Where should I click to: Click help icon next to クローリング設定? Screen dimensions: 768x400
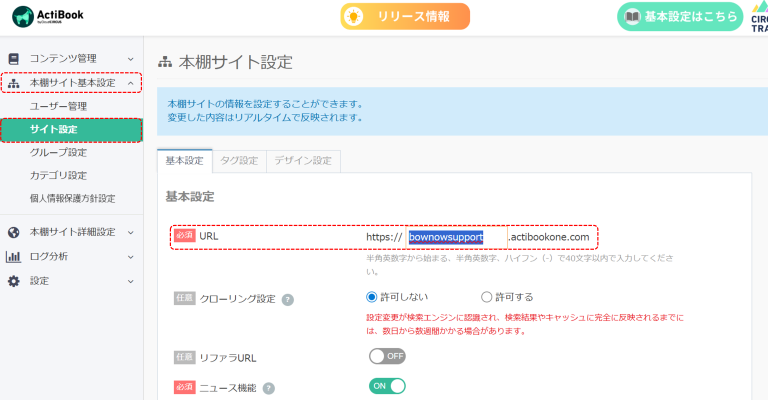coord(288,300)
